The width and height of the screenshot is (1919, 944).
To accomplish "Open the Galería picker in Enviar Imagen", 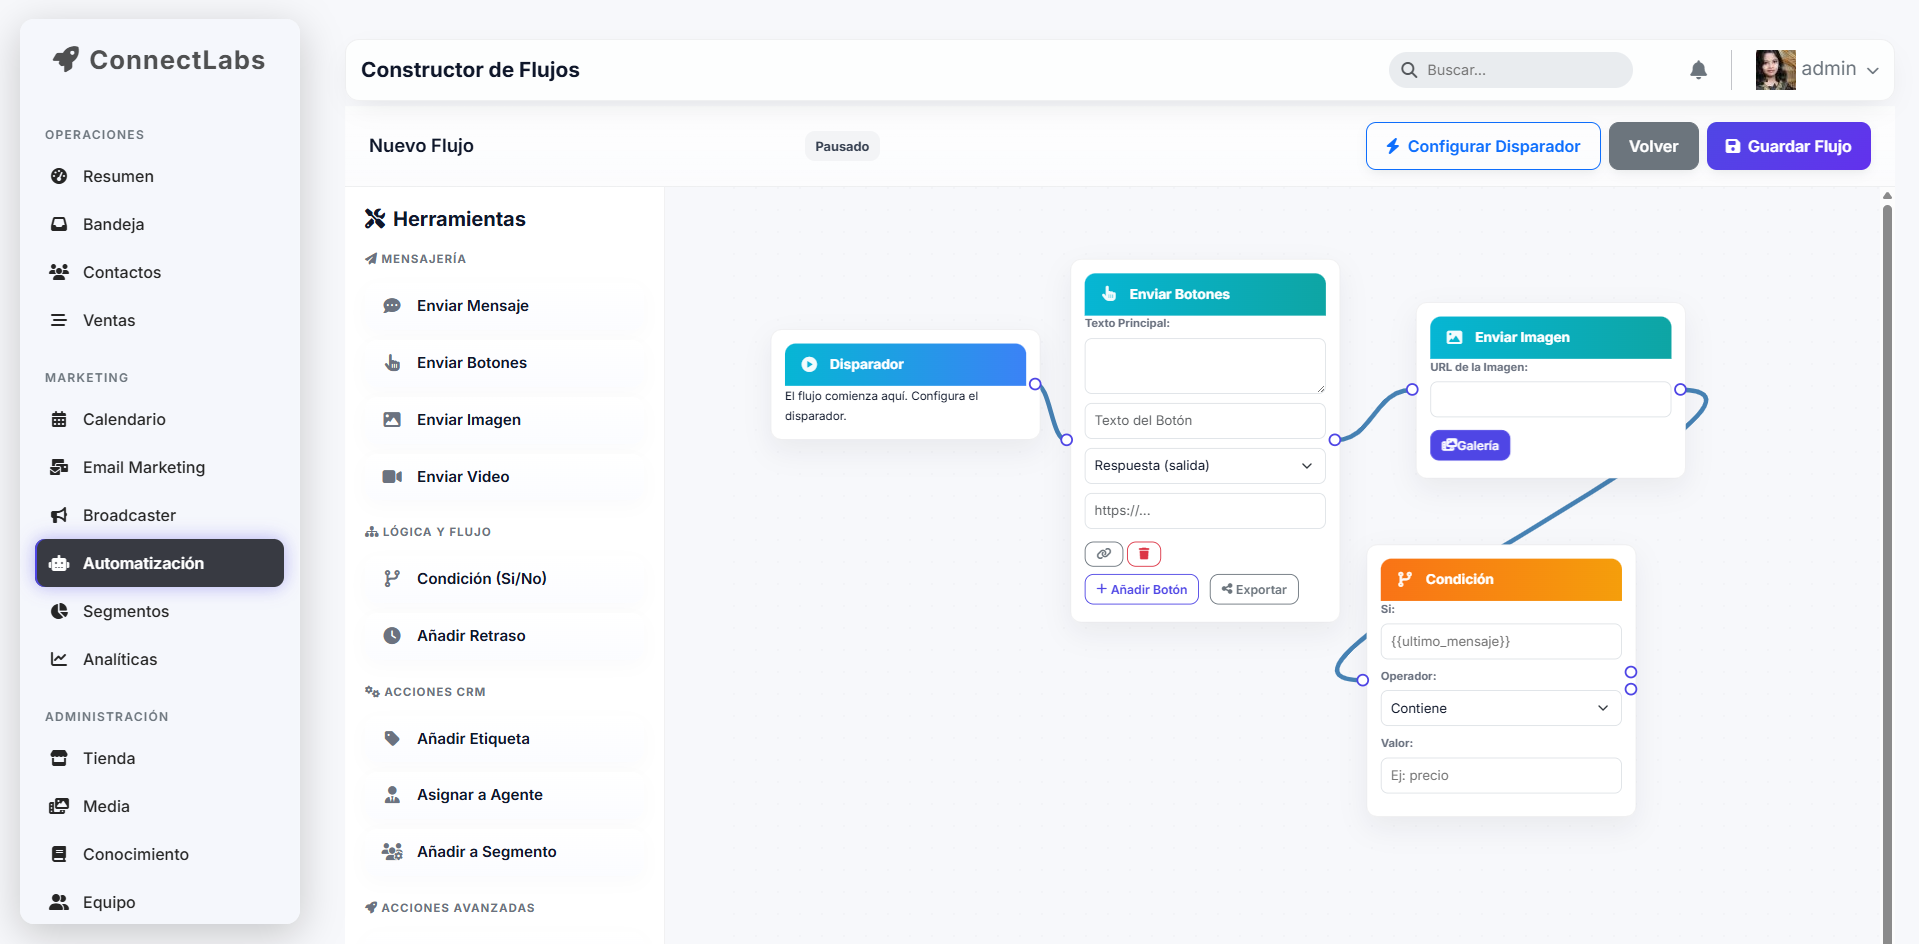I will 1469,444.
